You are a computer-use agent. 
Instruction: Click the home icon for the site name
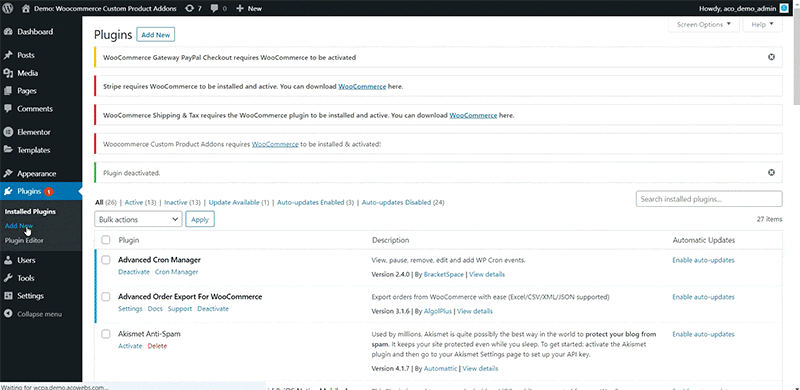(26, 9)
